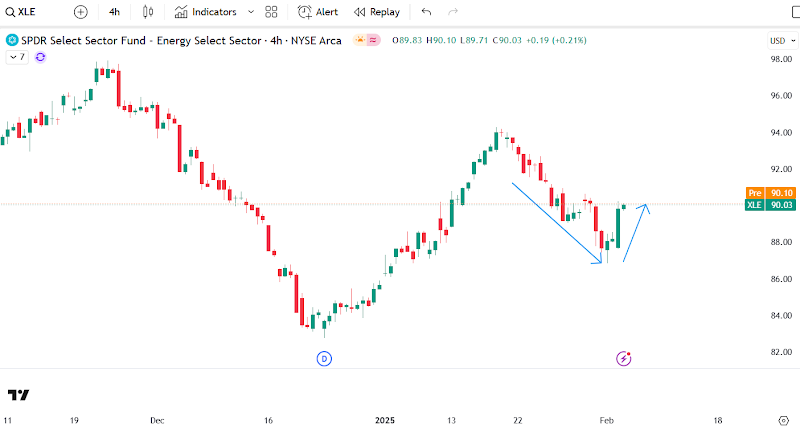The width and height of the screenshot is (800, 428).
Task: Click the 13 date label on time axis
Action: click(x=452, y=420)
